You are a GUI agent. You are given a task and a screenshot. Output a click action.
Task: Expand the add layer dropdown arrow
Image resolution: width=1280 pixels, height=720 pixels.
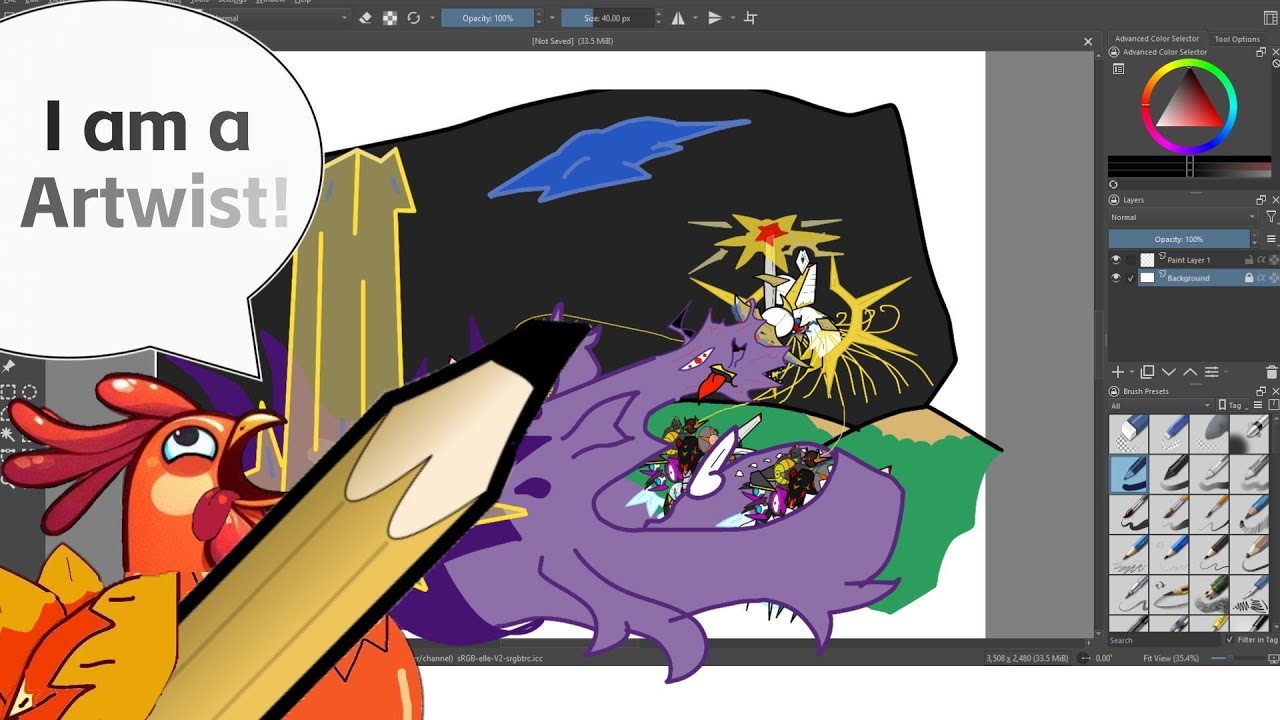coord(1131,372)
